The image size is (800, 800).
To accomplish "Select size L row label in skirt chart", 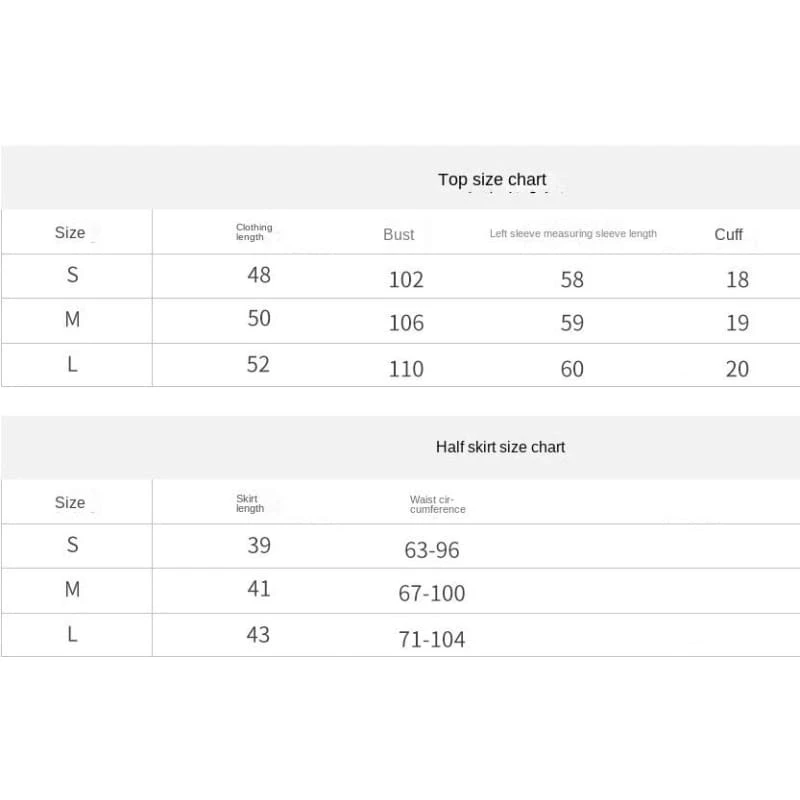I will [72, 635].
